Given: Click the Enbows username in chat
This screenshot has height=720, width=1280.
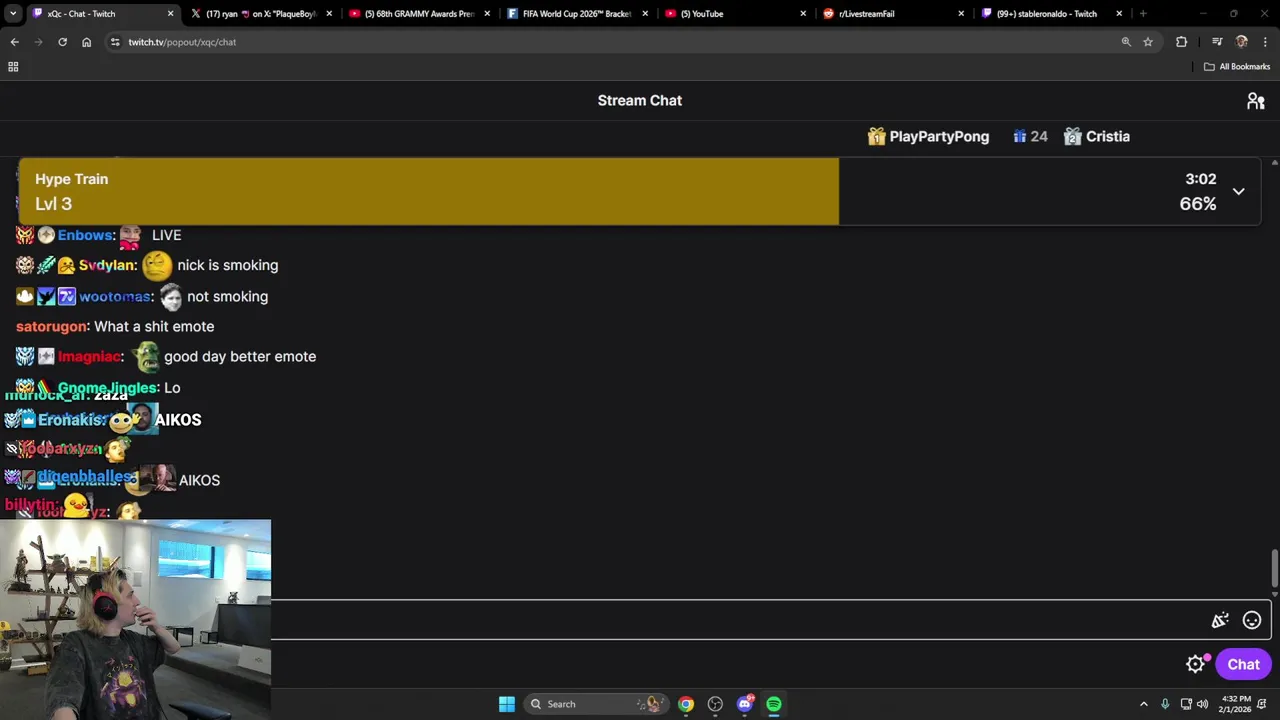Looking at the screenshot, I should [85, 235].
